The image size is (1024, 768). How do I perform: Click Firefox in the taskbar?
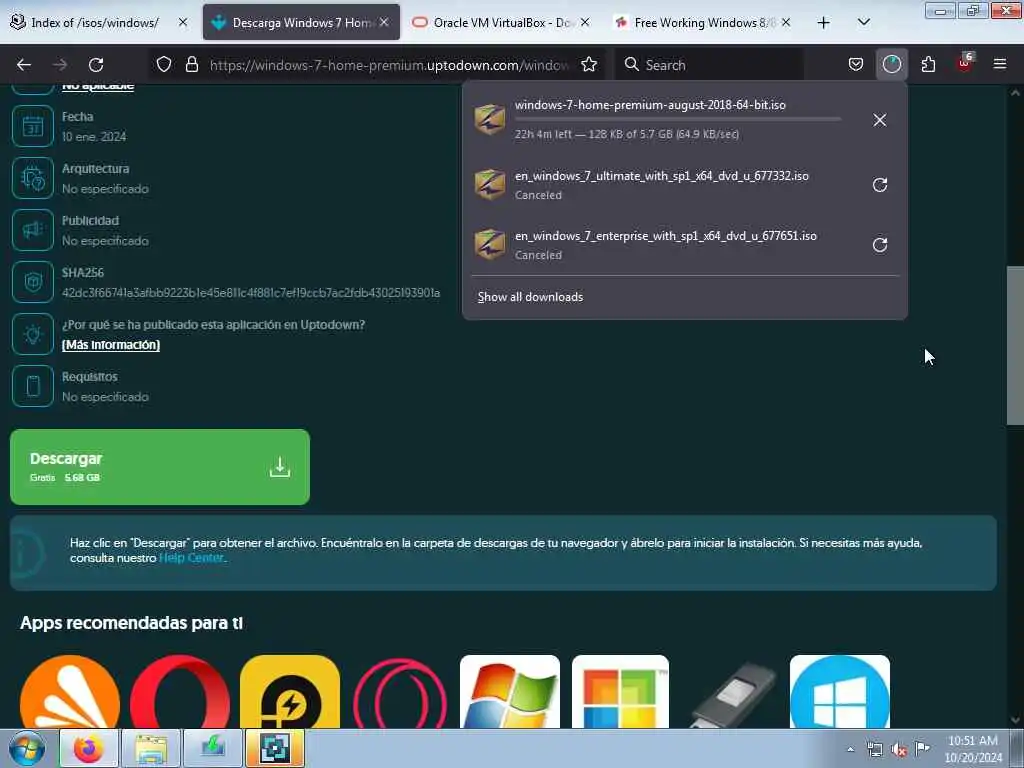[88, 748]
